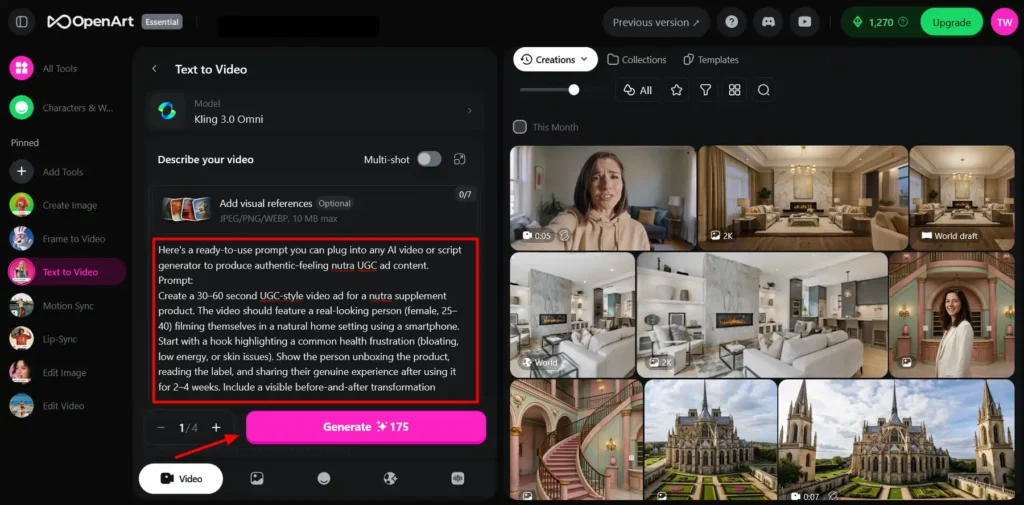
Task: Toggle the sidebar collapse icon
Action: [22, 22]
